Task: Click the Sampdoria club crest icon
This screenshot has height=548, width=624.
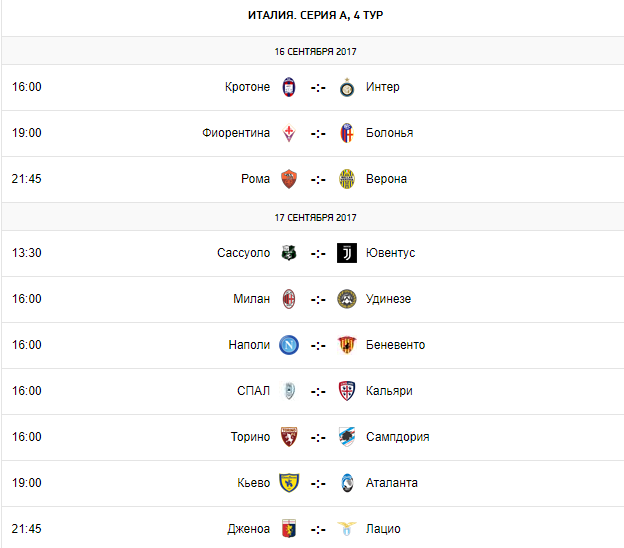Action: coord(347,437)
